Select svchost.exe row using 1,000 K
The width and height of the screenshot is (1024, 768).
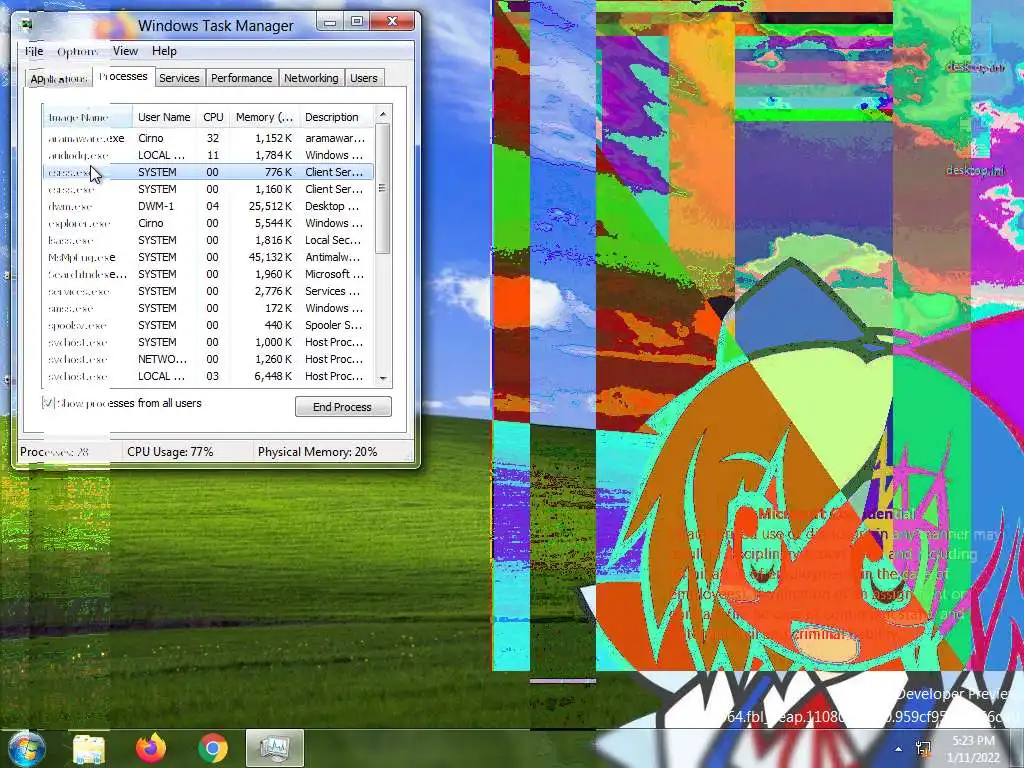209,342
